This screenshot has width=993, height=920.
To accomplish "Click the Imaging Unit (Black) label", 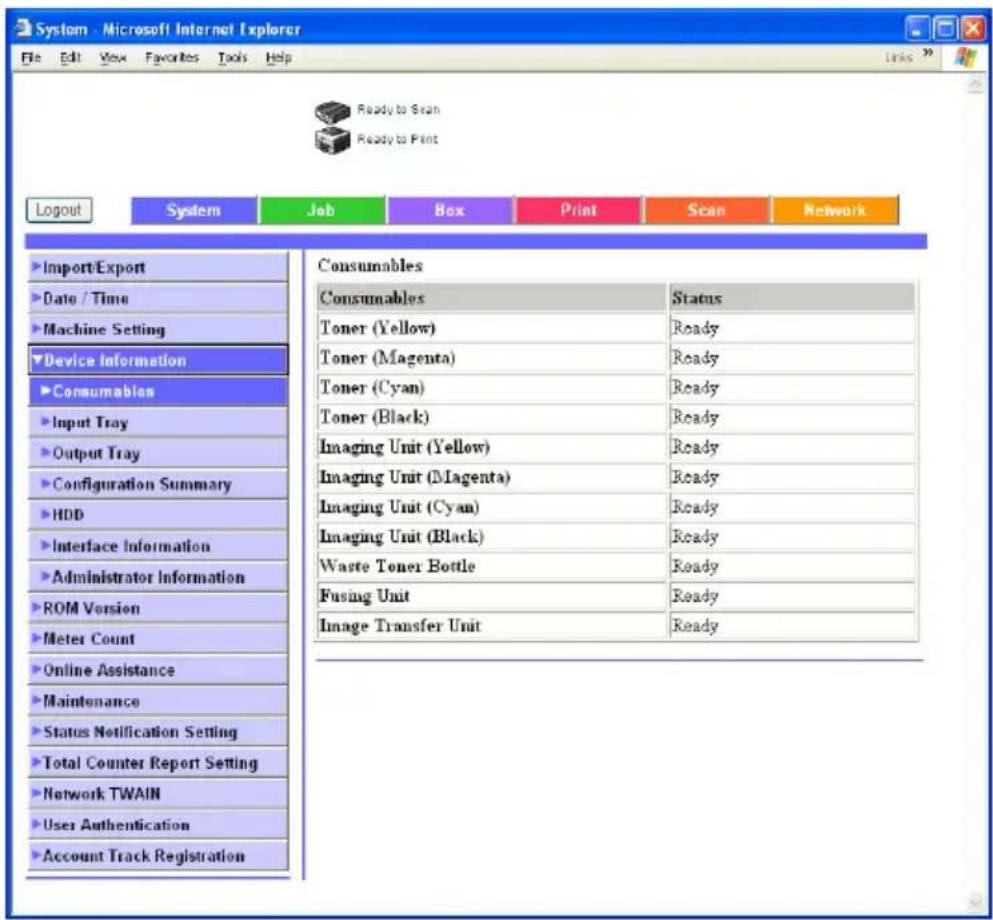I will click(402, 536).
